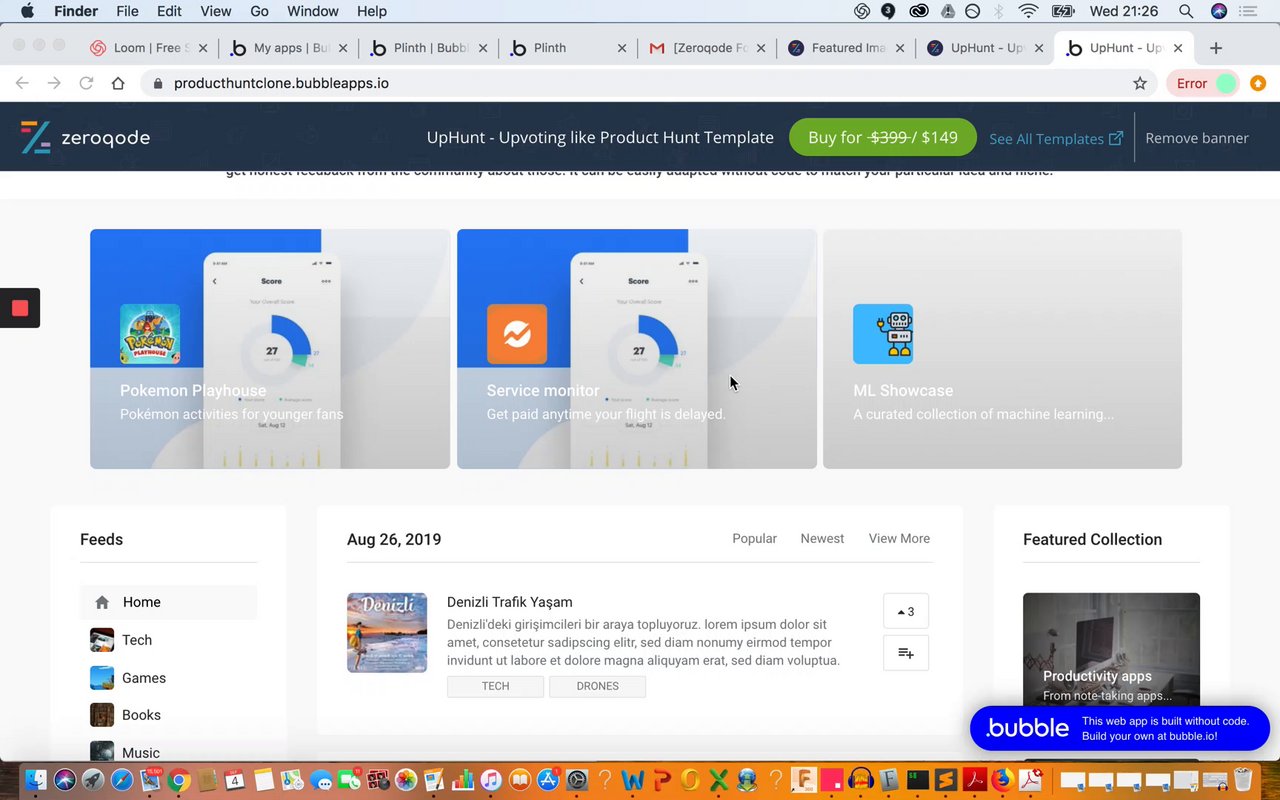
Task: Go back to the previous page
Action: point(22,83)
